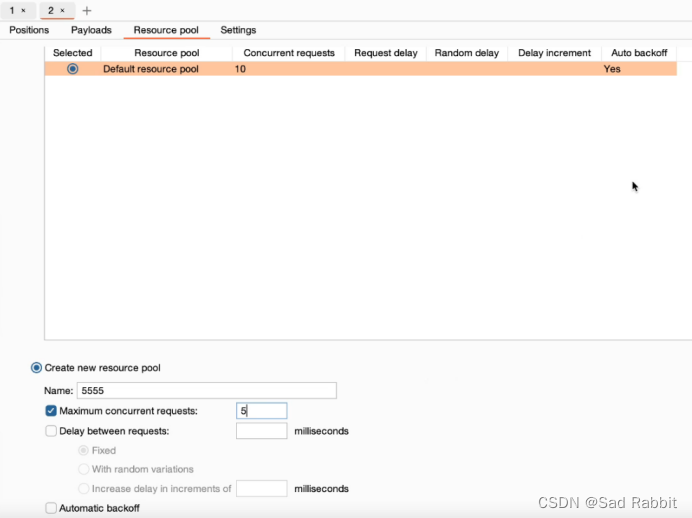Enable the Automatic backoff checkbox
The width and height of the screenshot is (692, 518).
(x=51, y=508)
